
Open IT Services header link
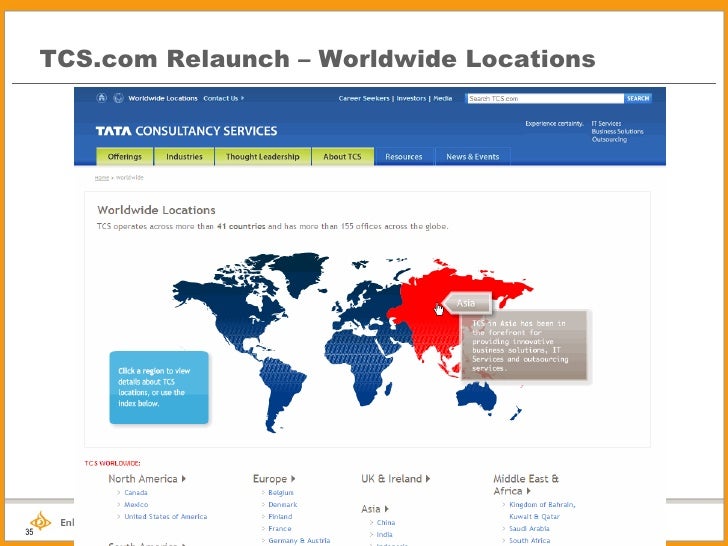(x=606, y=124)
